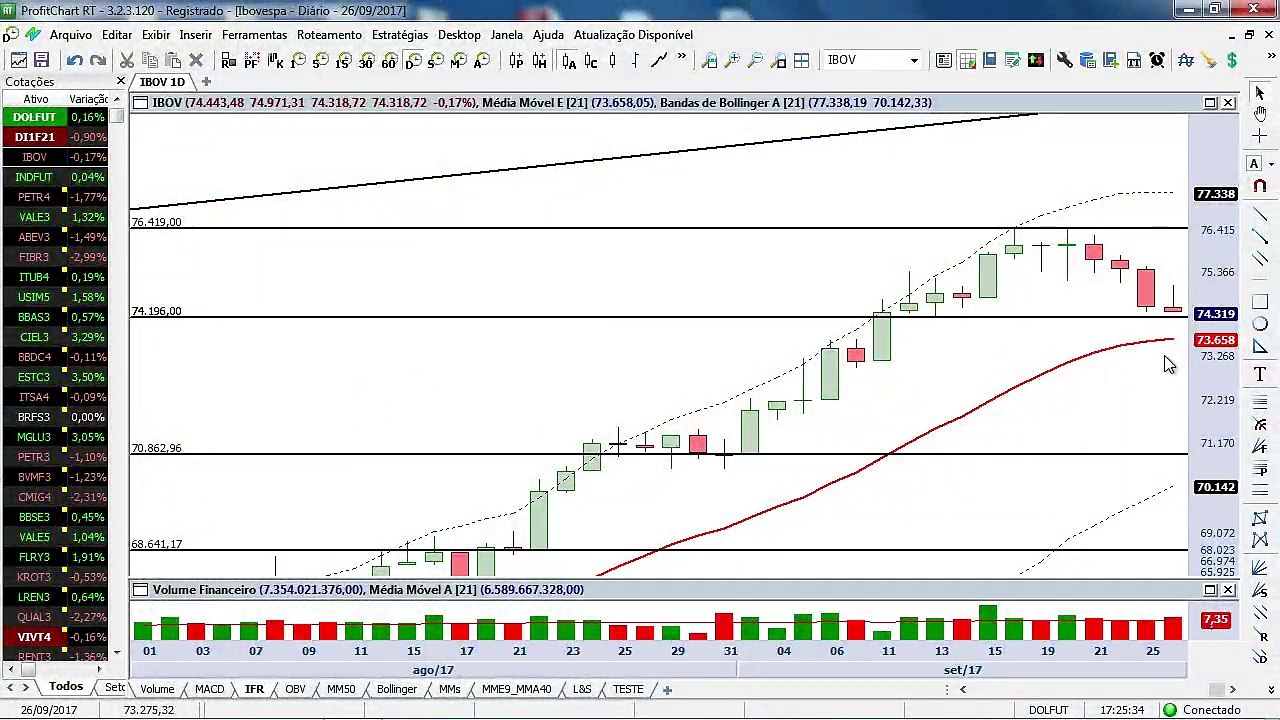Screen dimensions: 1280x720
Task: Close the Cotações panel
Action: pyautogui.click(x=121, y=81)
